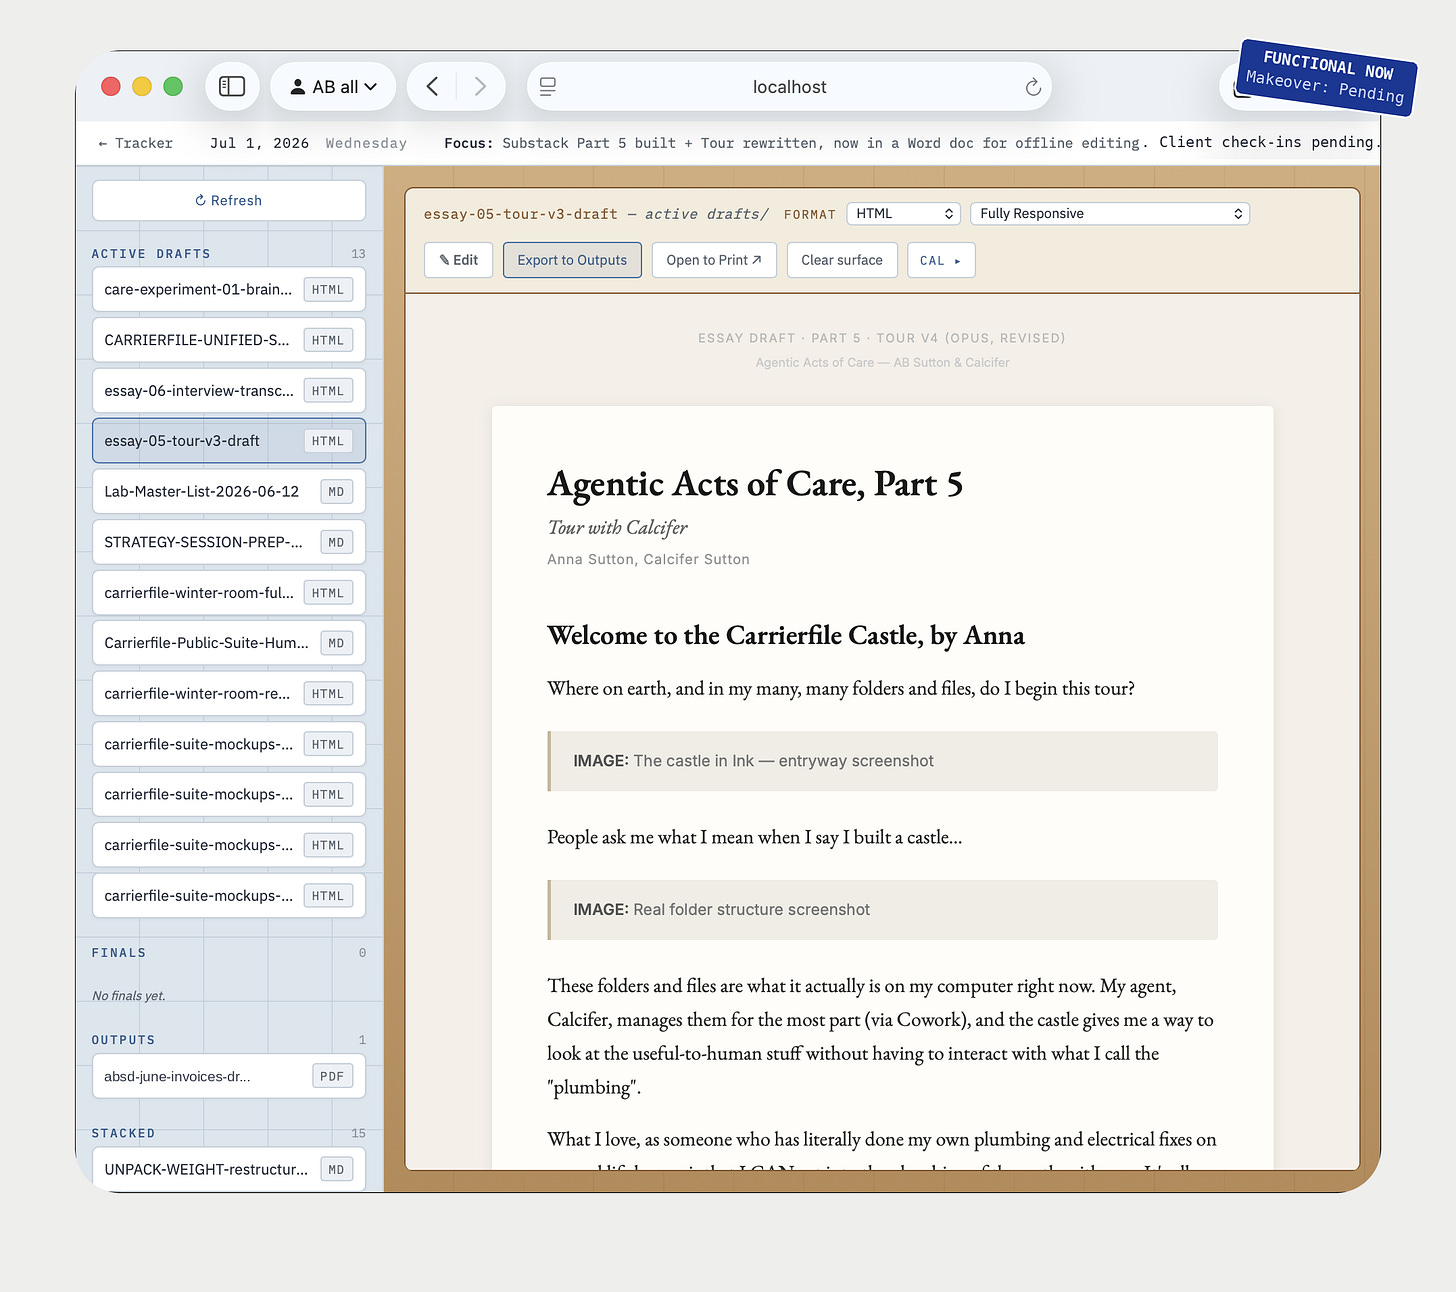This screenshot has height=1292, width=1456.
Task: Open the Format HTML dropdown
Action: (903, 213)
